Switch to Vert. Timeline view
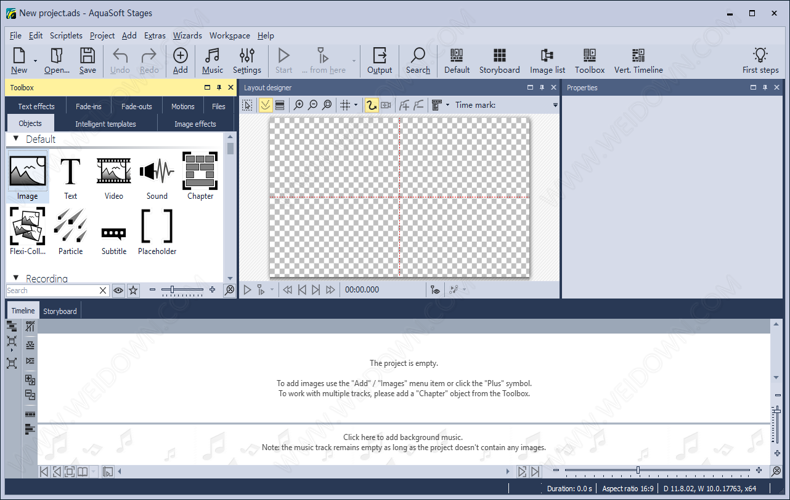This screenshot has width=790, height=500. (x=638, y=60)
